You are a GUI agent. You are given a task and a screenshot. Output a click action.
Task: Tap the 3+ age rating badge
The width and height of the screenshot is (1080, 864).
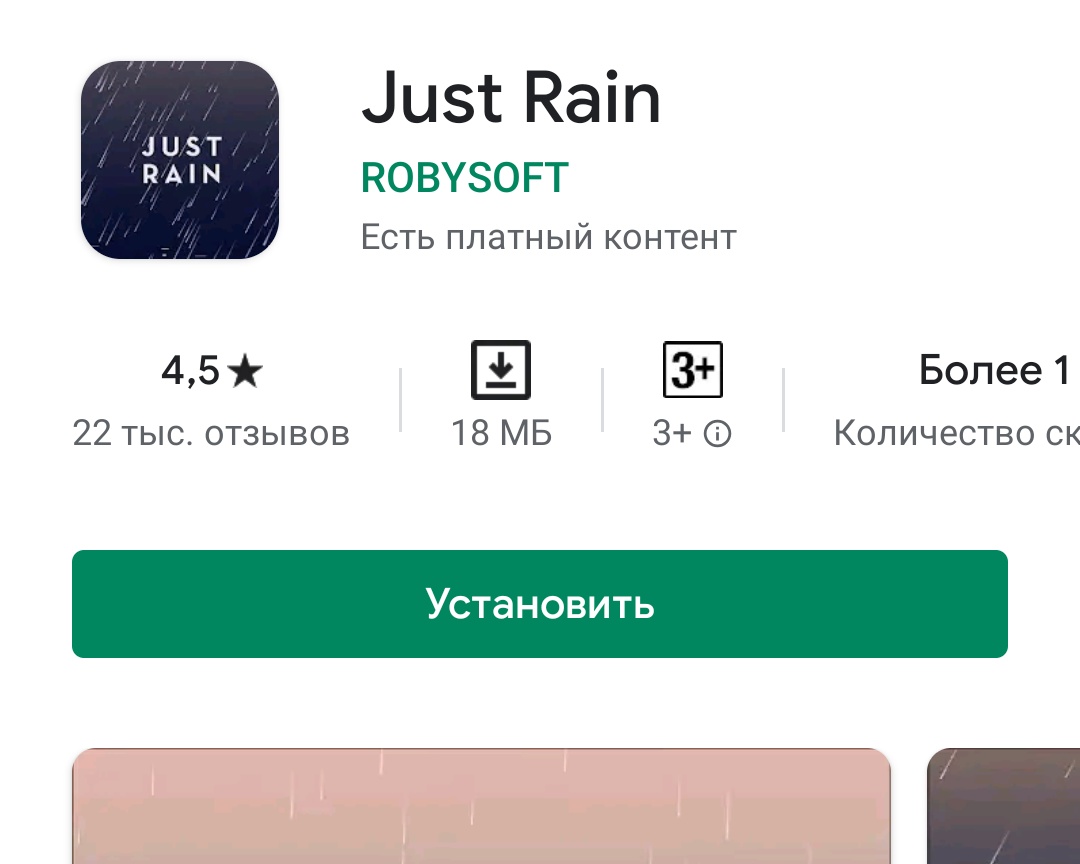[692, 369]
